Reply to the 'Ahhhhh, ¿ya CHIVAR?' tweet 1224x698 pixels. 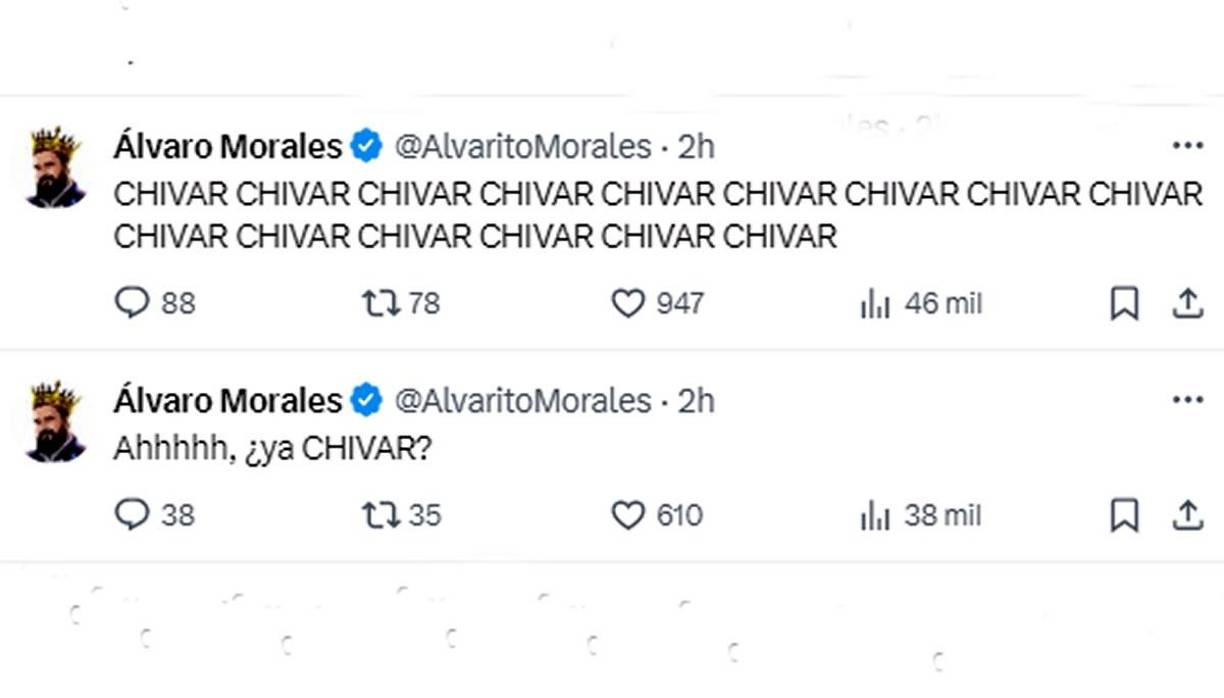[133, 516]
